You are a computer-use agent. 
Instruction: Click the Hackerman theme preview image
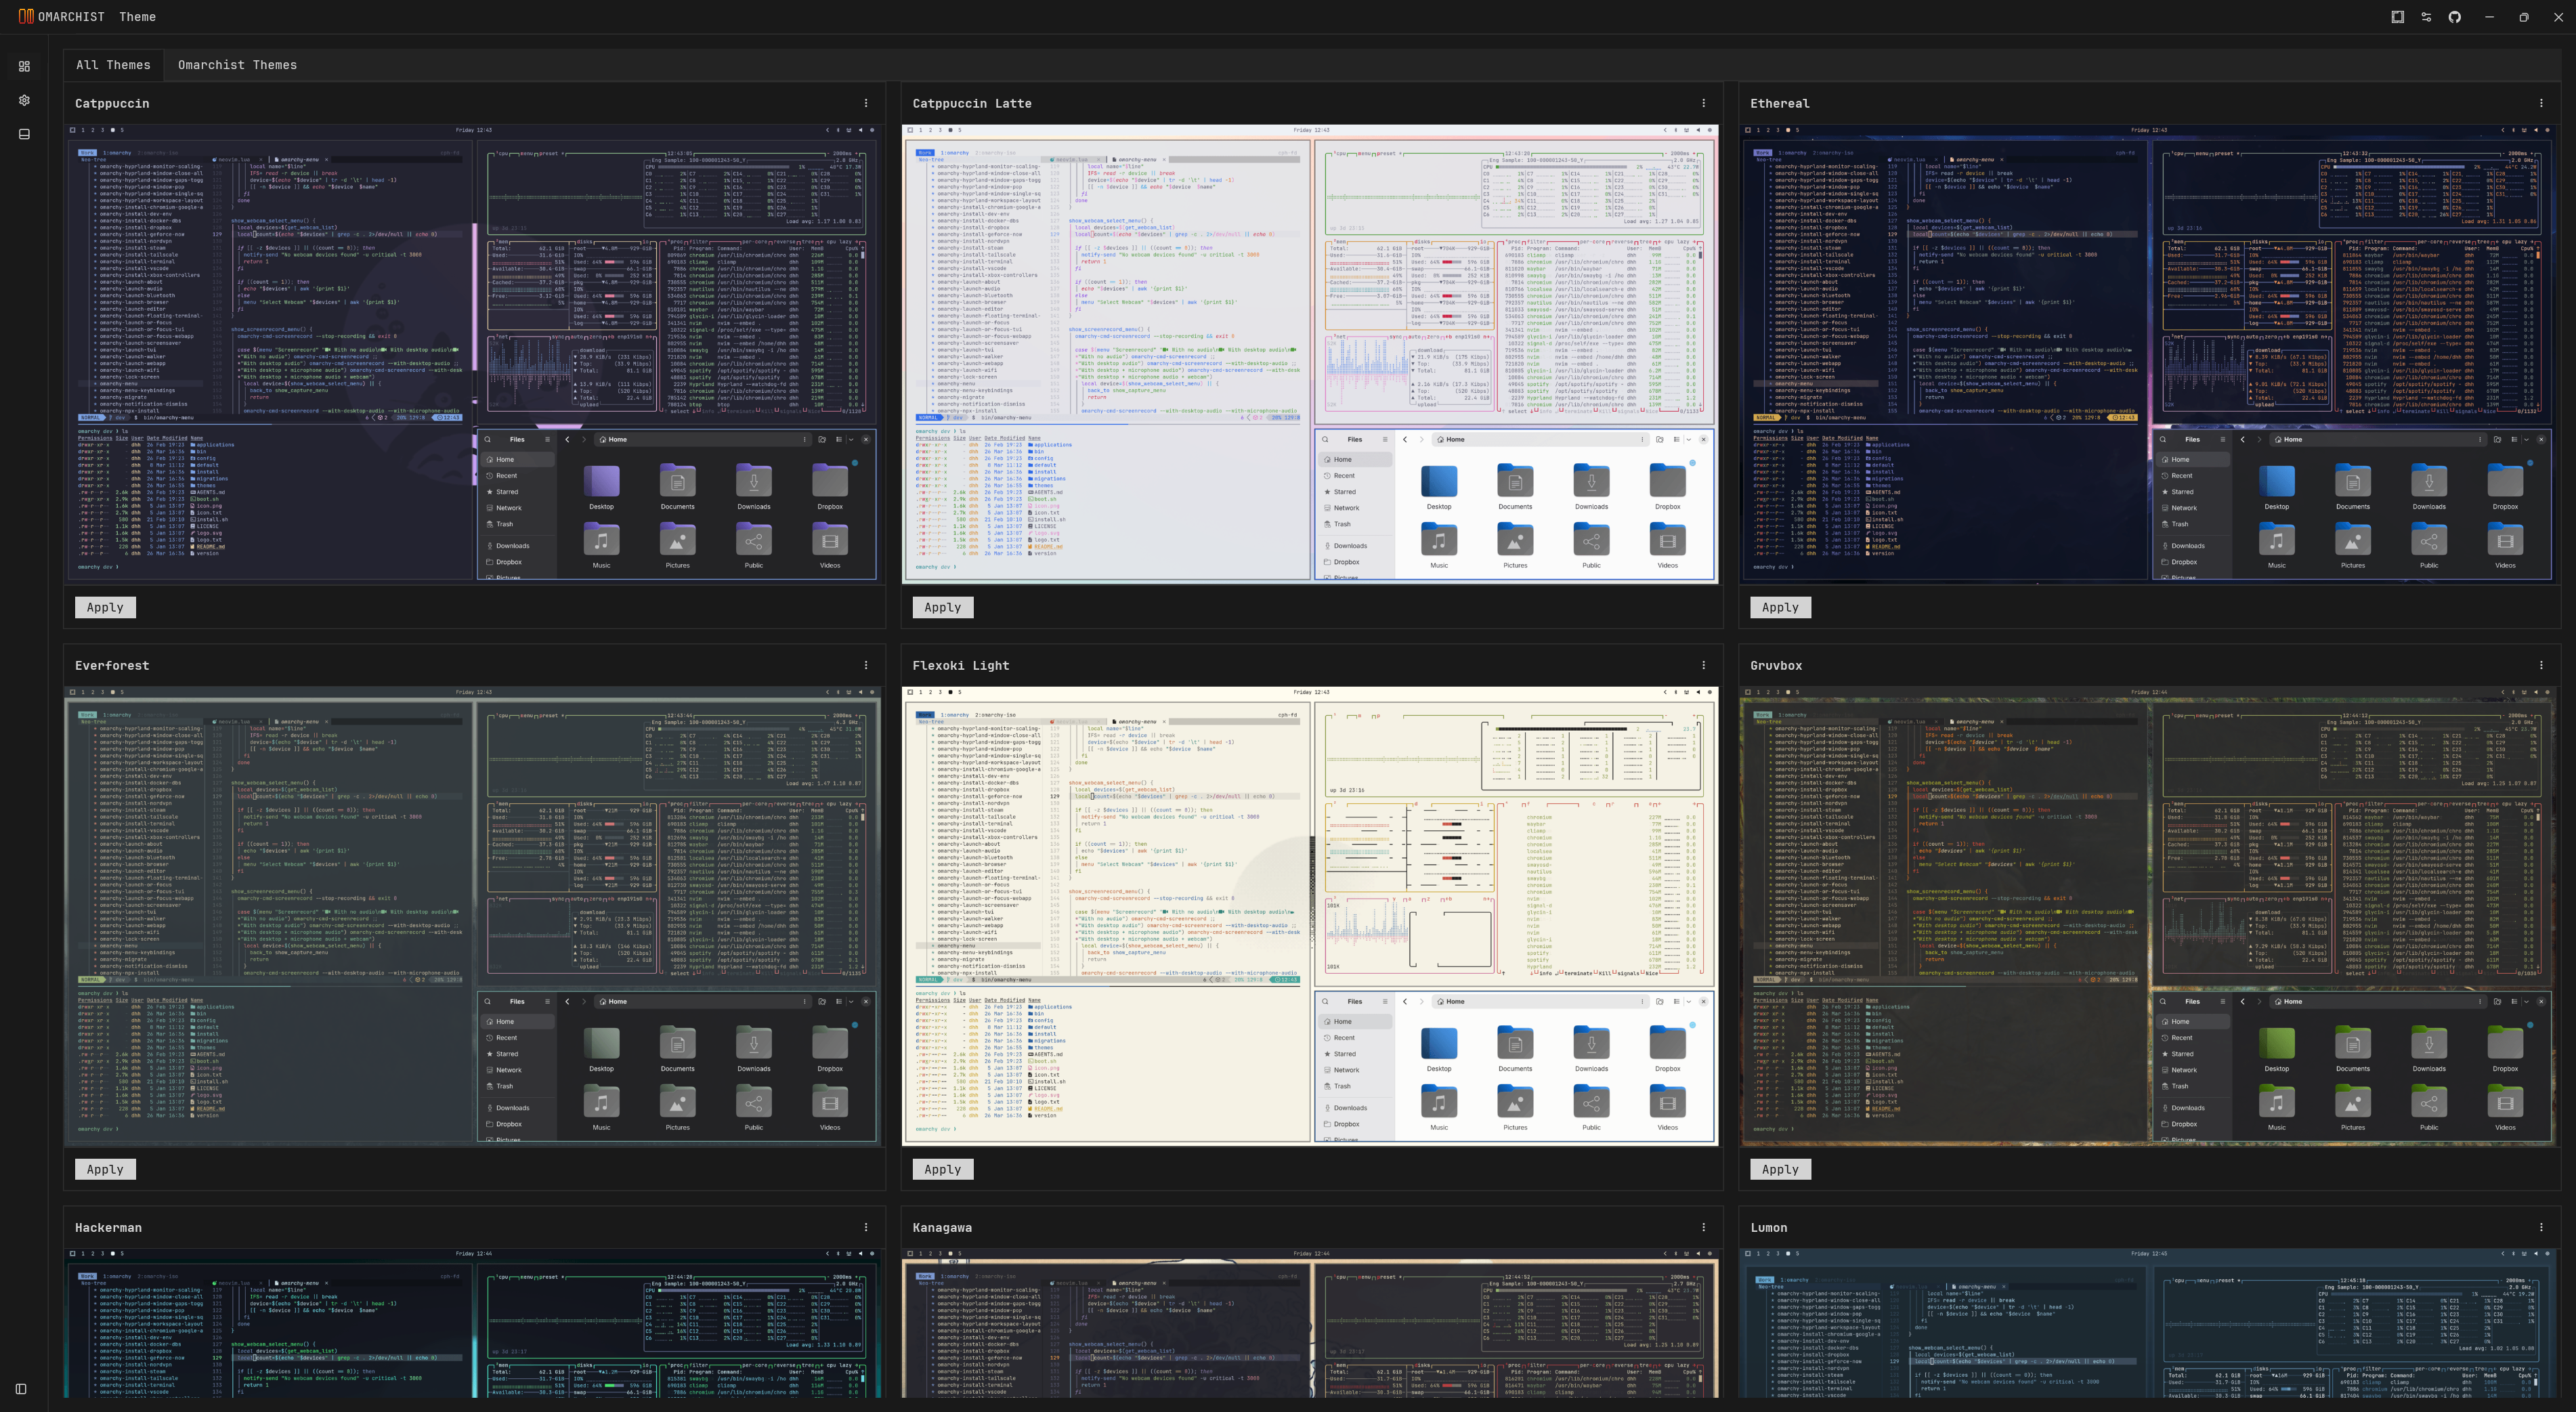(473, 1323)
